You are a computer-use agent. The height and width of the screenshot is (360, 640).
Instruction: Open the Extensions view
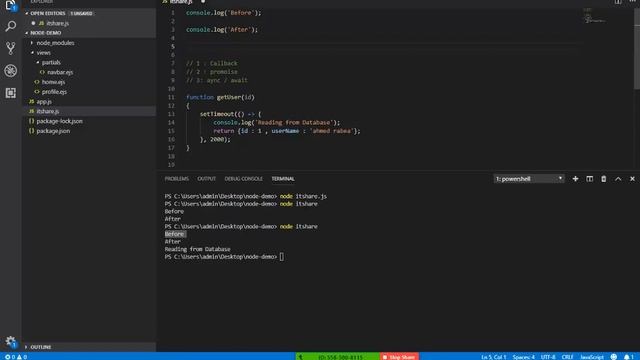(x=11, y=93)
